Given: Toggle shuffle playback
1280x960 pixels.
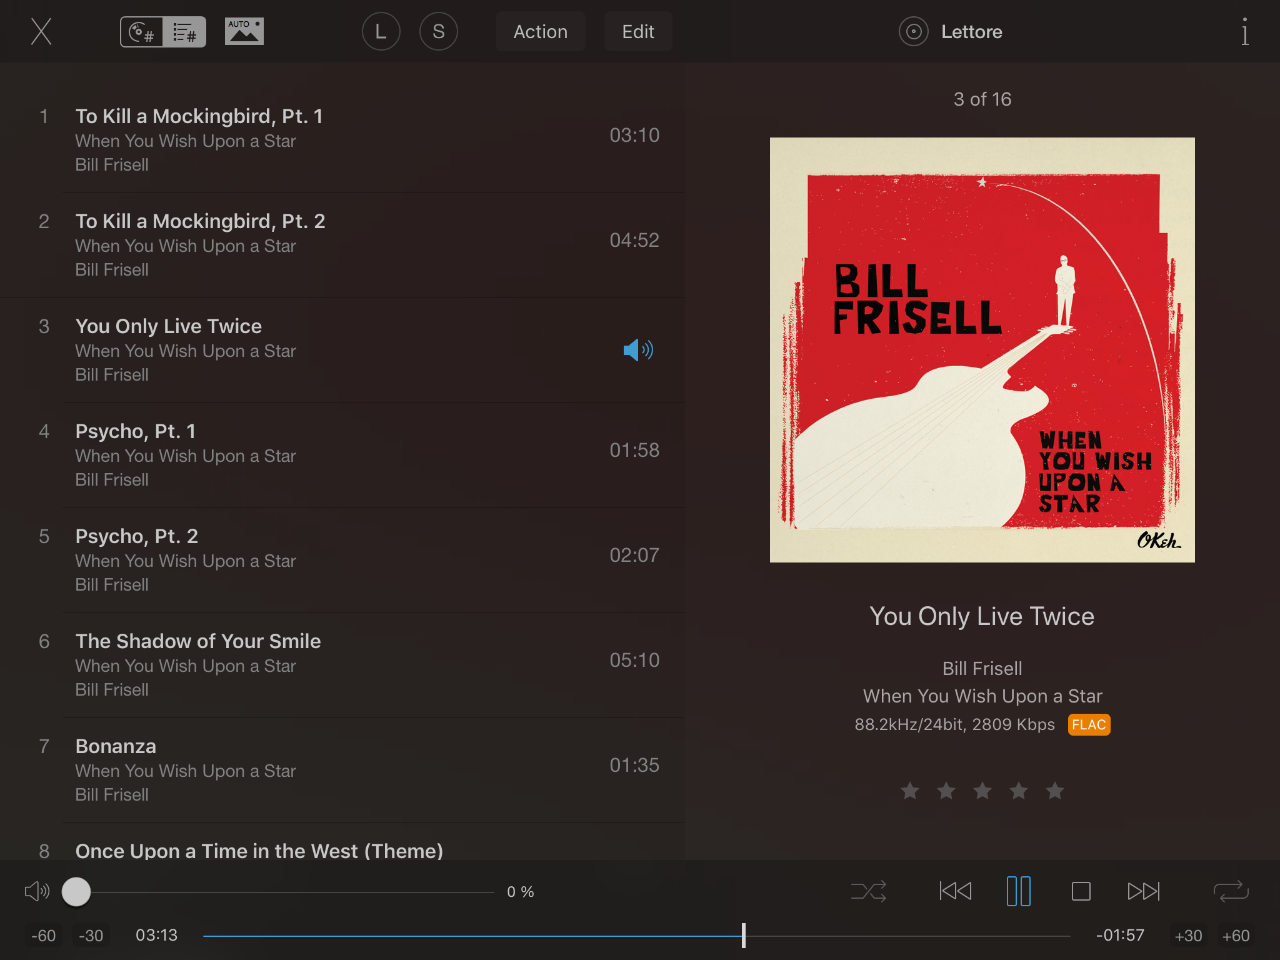Looking at the screenshot, I should click(x=868, y=891).
